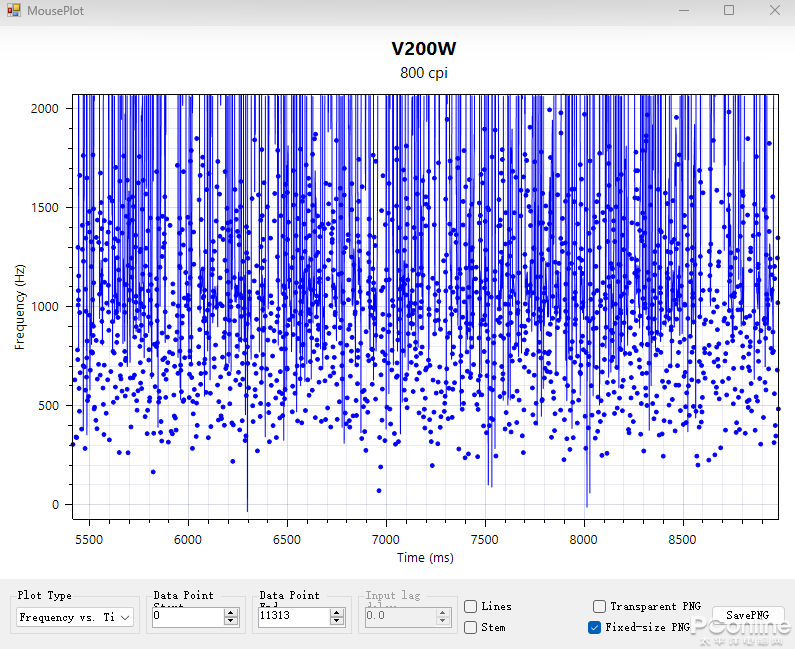Click the Data Point End field showing 11313
Viewport: 795px width, 649px height.
pos(294,617)
